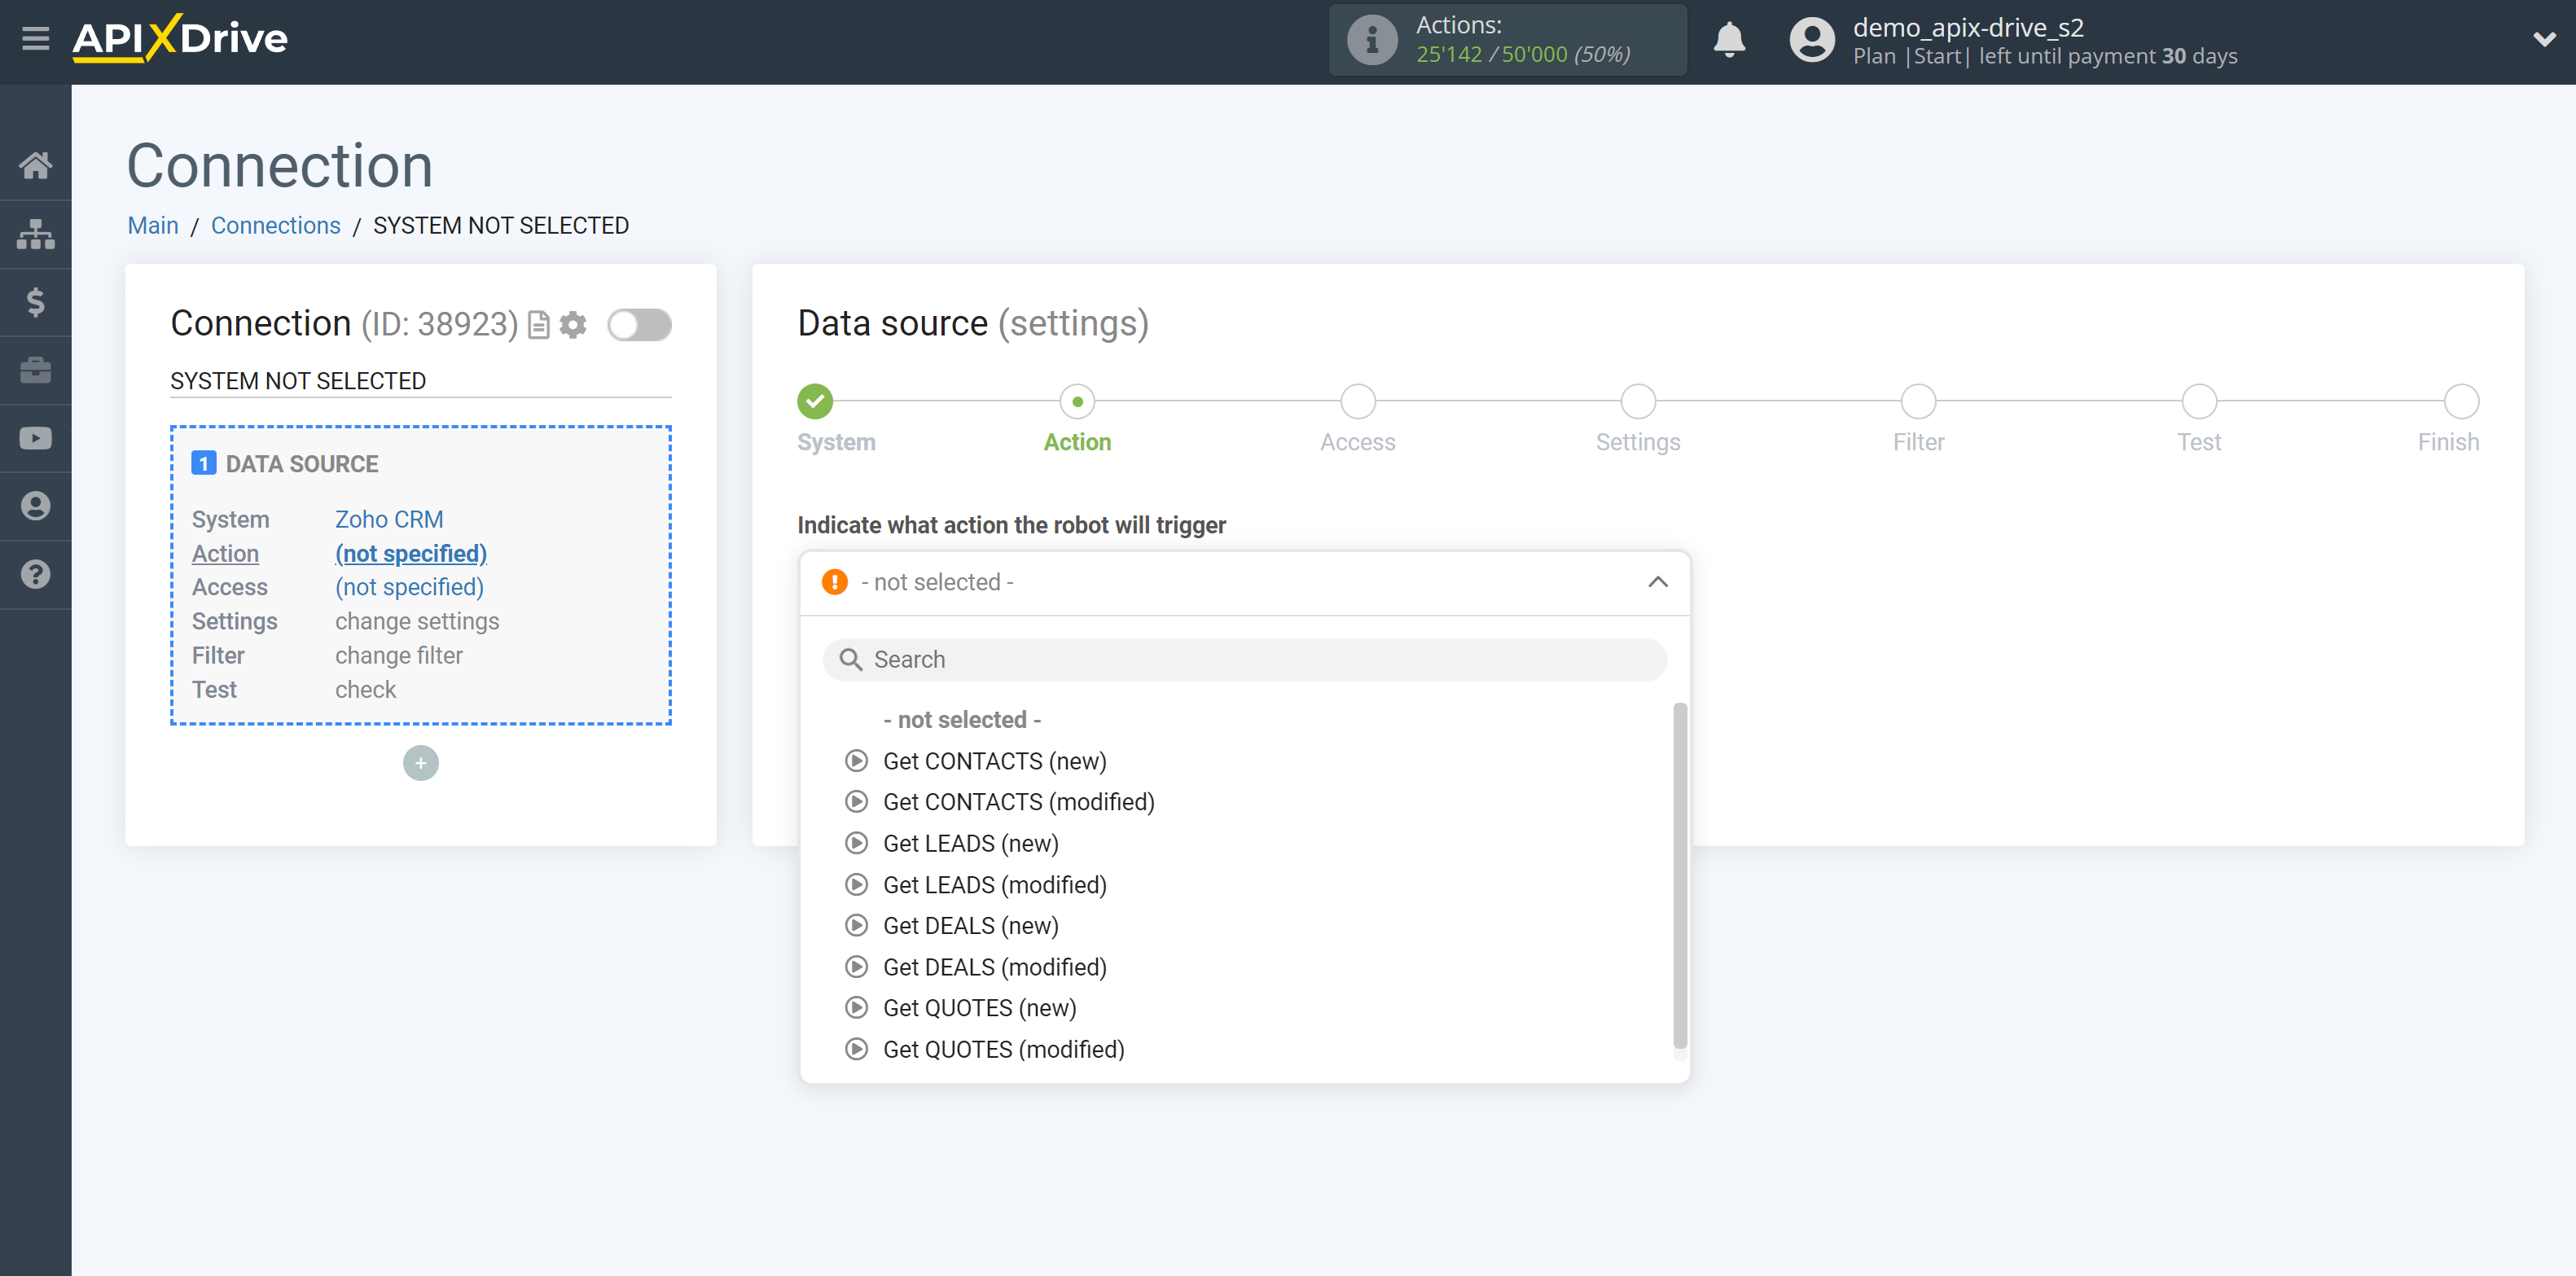Expand the user account dropdown menu
Screen dimensions: 2576x1276
2535,41
